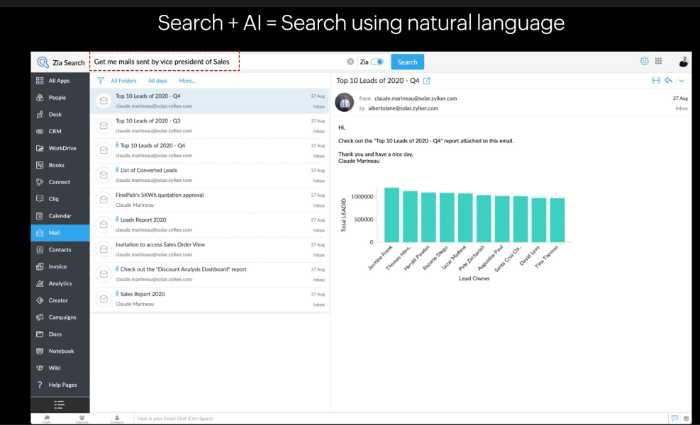This screenshot has height=425, width=700.
Task: Click the Docs sidebar icon
Action: (x=40, y=334)
